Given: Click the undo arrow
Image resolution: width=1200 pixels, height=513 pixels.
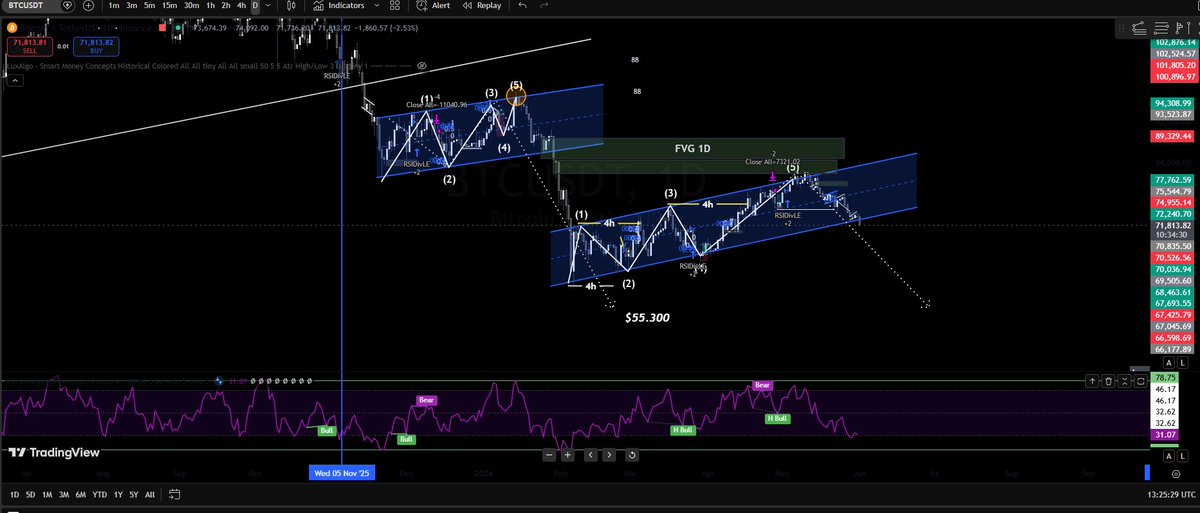Looking at the screenshot, I should pyautogui.click(x=523, y=6).
